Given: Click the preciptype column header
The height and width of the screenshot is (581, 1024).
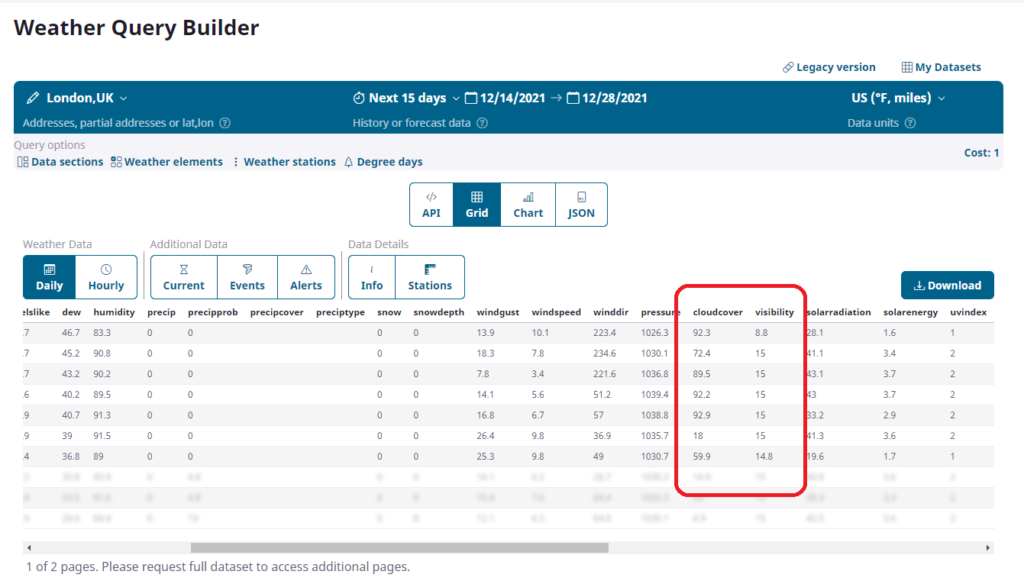Looking at the screenshot, I should pos(340,312).
